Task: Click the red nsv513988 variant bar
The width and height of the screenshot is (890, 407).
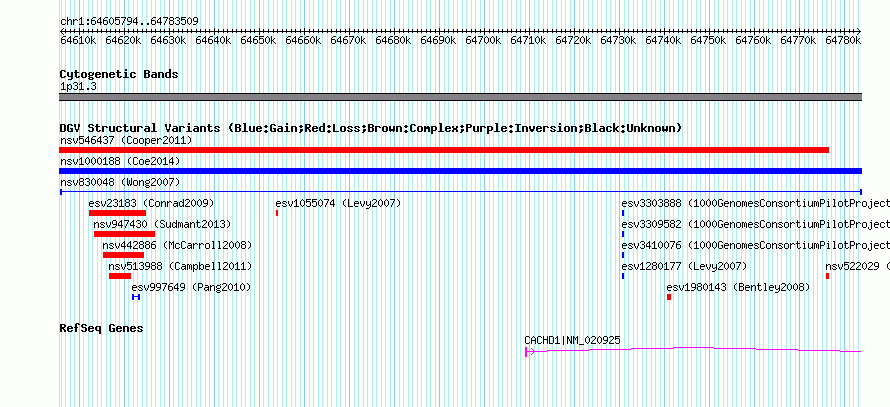Action: point(120,276)
